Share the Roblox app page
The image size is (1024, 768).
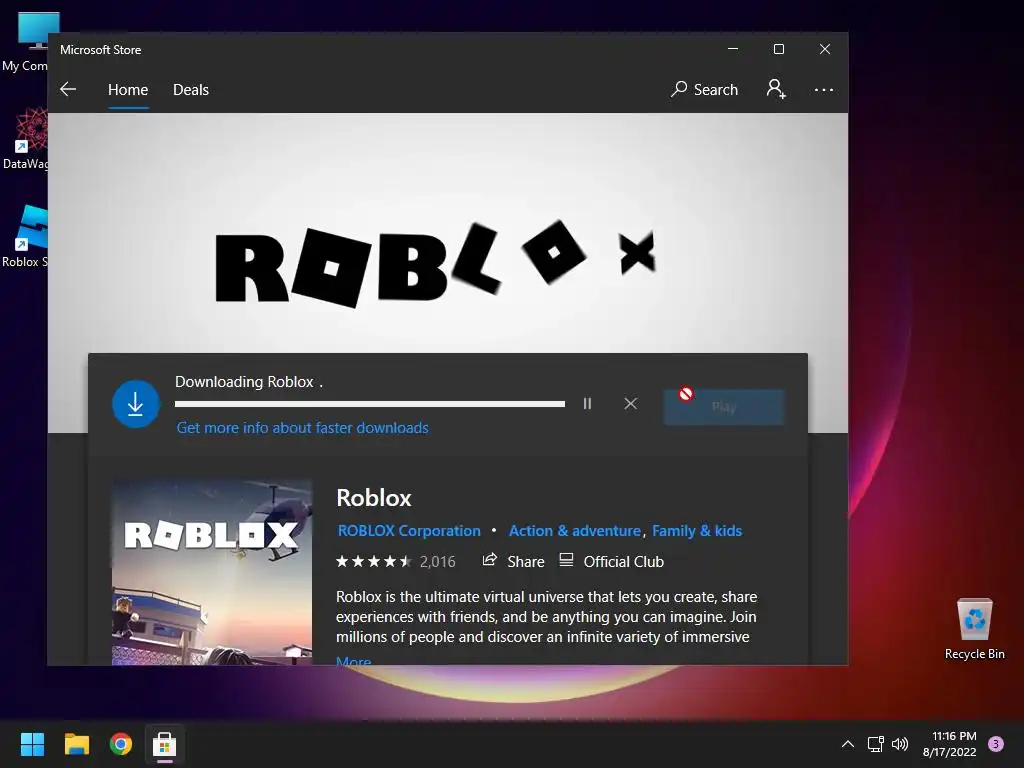513,561
